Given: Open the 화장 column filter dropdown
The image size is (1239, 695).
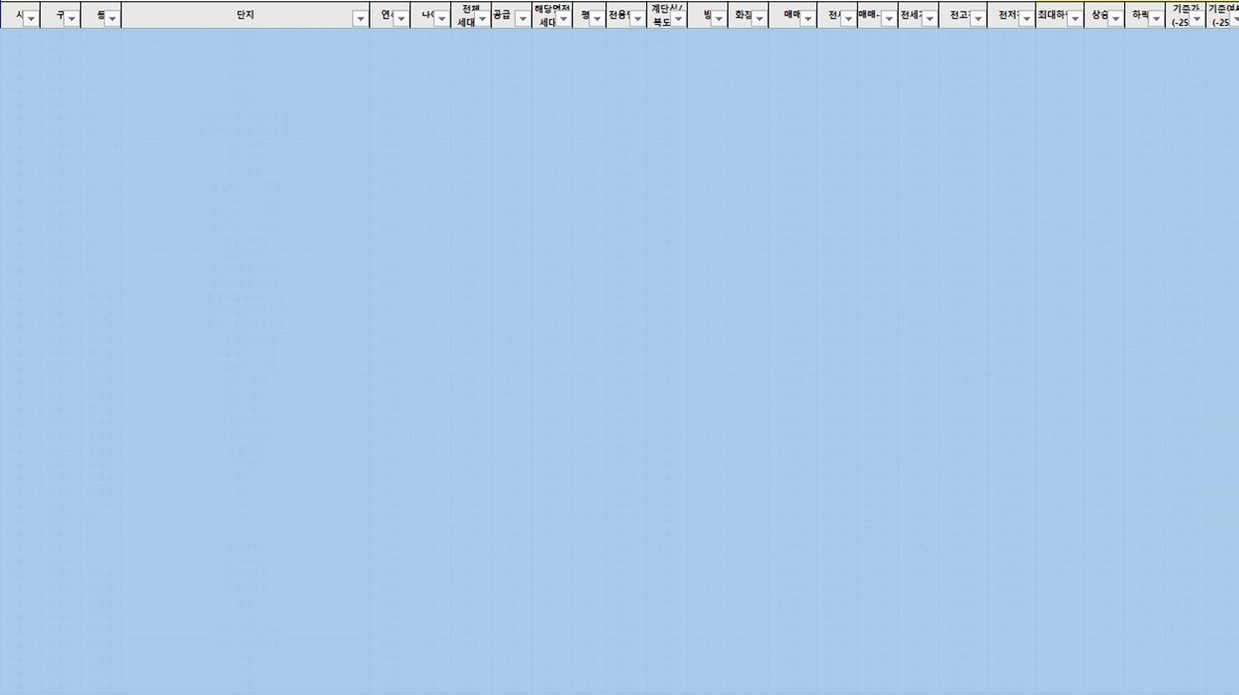Looking at the screenshot, I should [759, 19].
